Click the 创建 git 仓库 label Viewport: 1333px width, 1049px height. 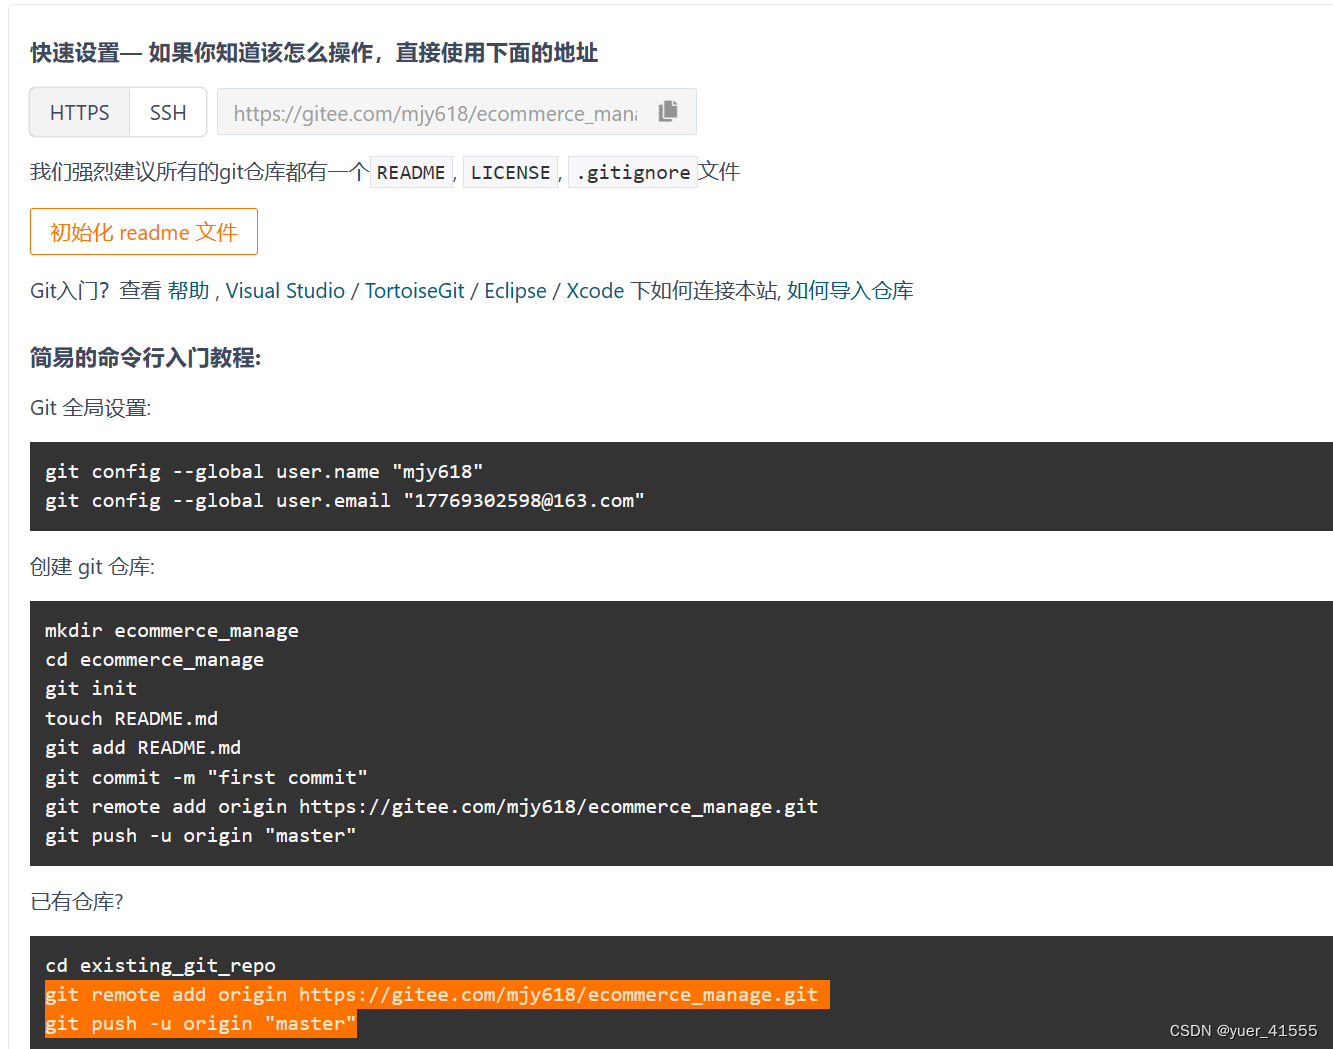(92, 567)
